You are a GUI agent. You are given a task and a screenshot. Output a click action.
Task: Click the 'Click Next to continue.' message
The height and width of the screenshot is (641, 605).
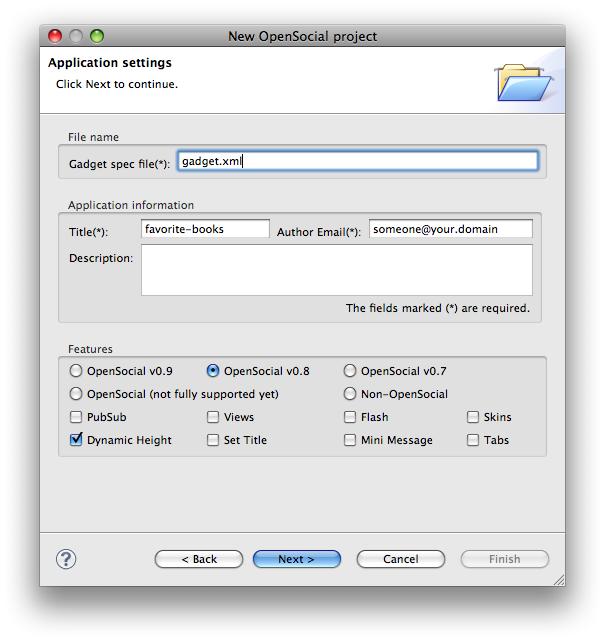coord(117,84)
